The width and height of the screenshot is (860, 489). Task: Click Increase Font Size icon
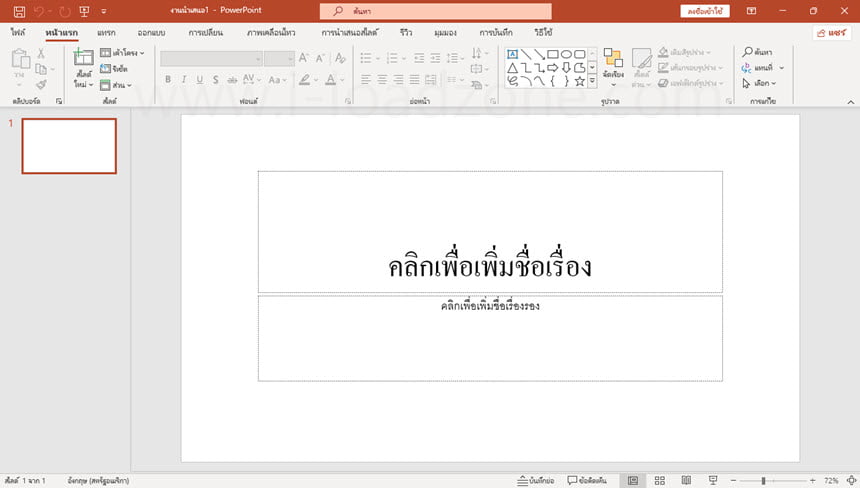[303, 58]
